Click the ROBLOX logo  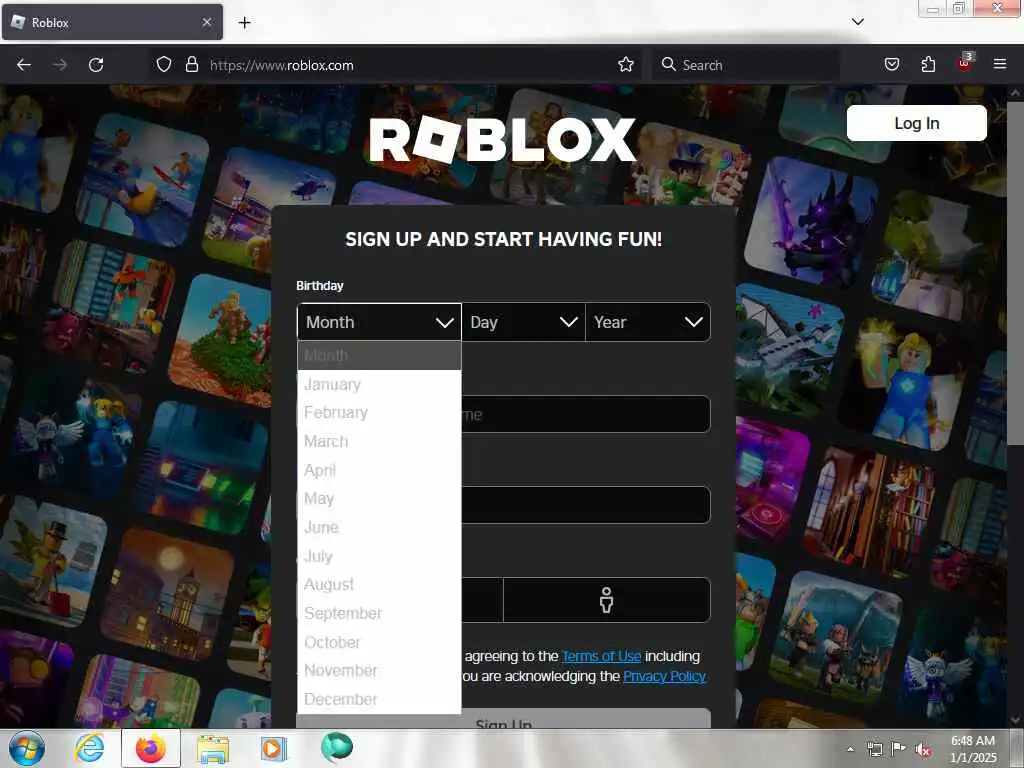click(502, 139)
